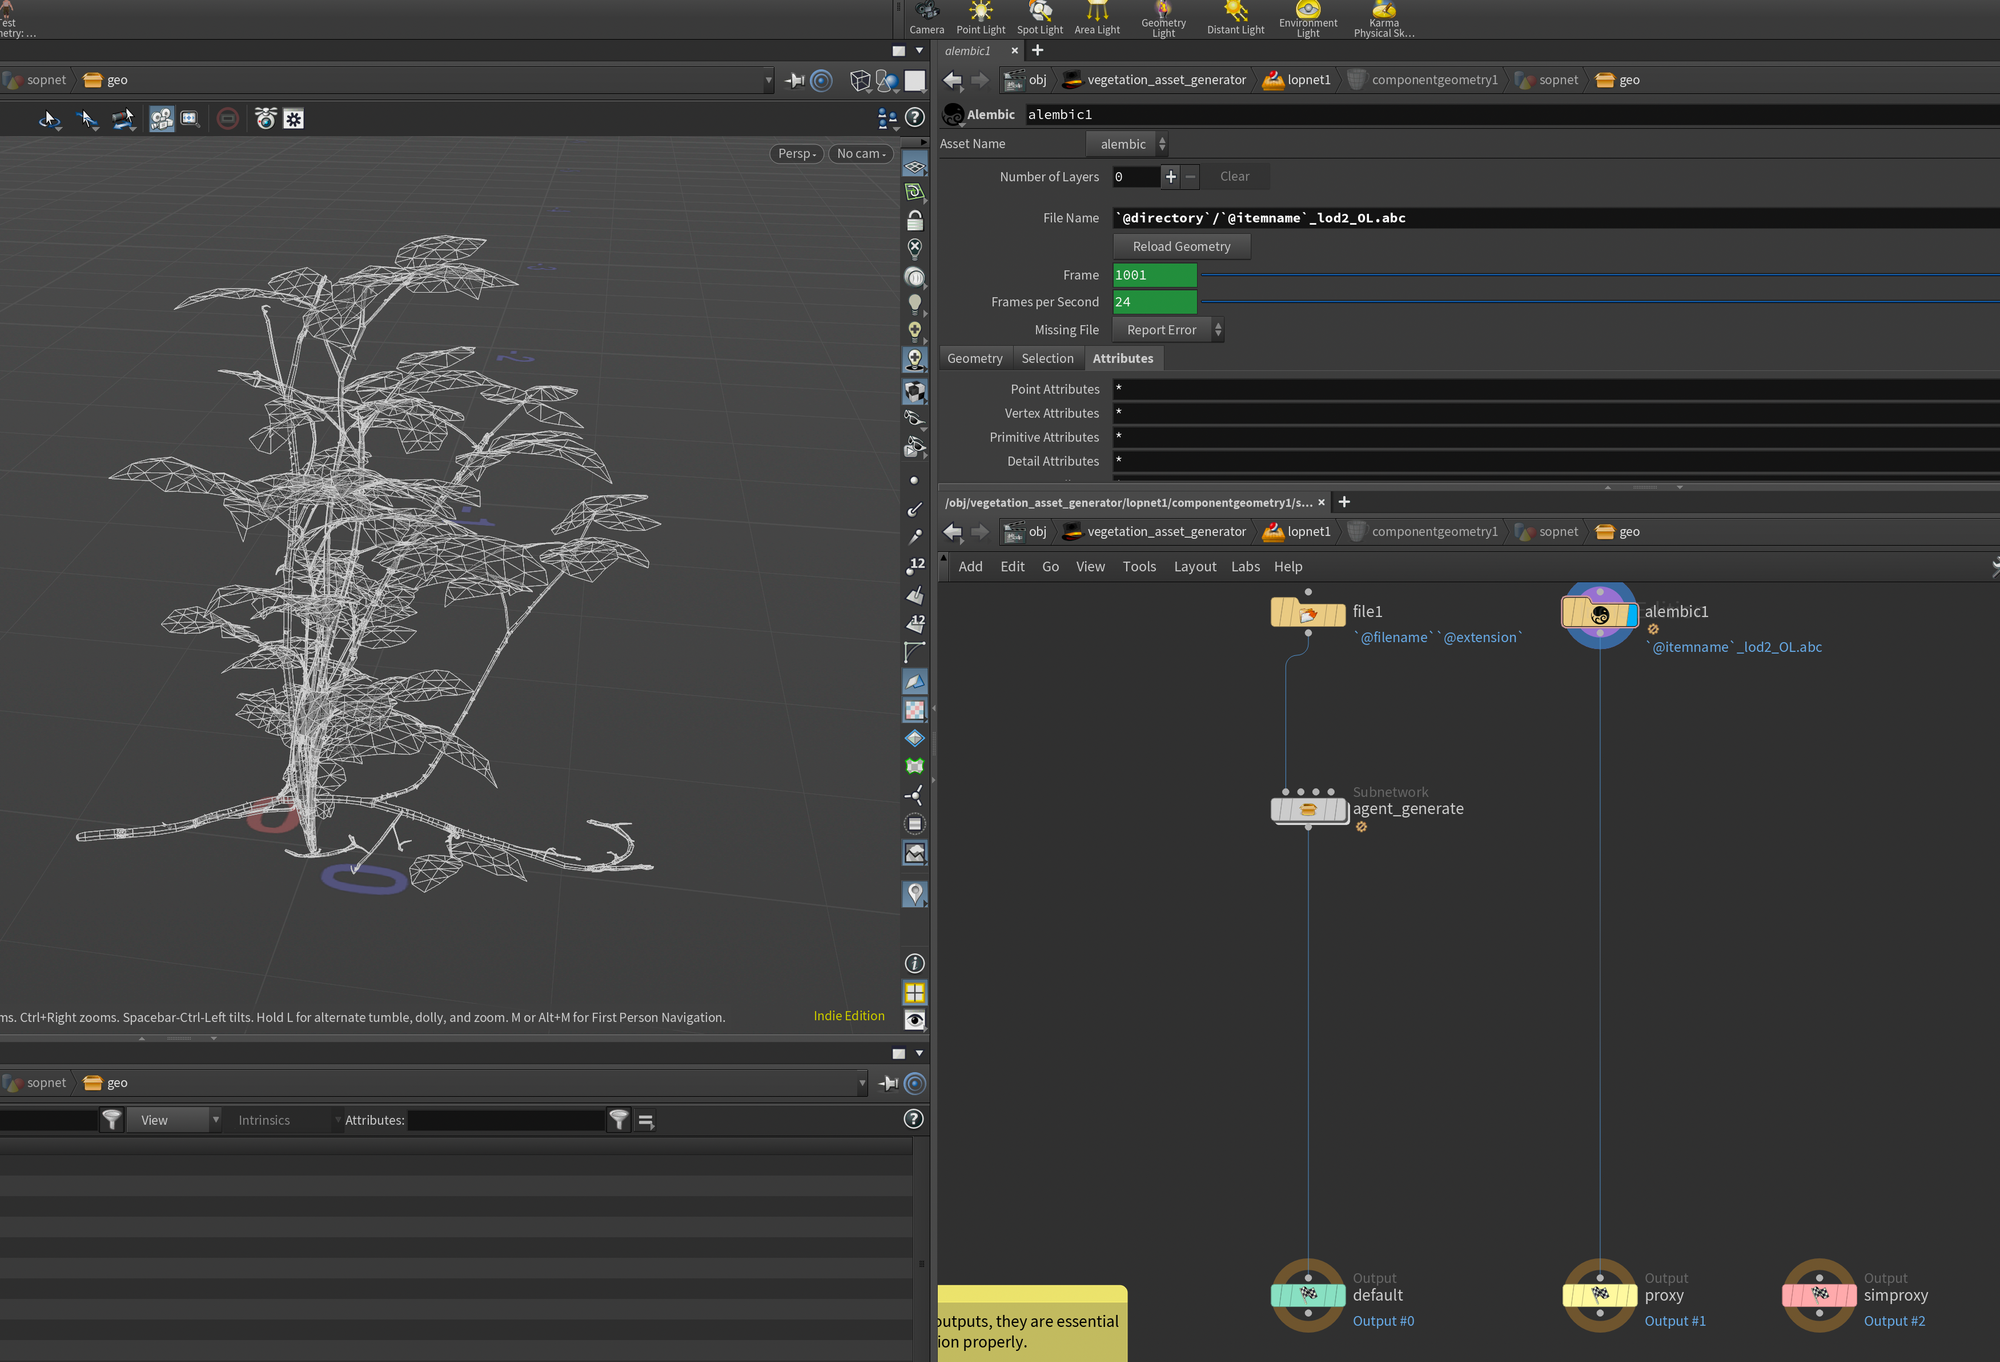Screen dimensions: 2000x1362
Task: Toggle the viewport visibility eye icon
Action: [914, 1020]
